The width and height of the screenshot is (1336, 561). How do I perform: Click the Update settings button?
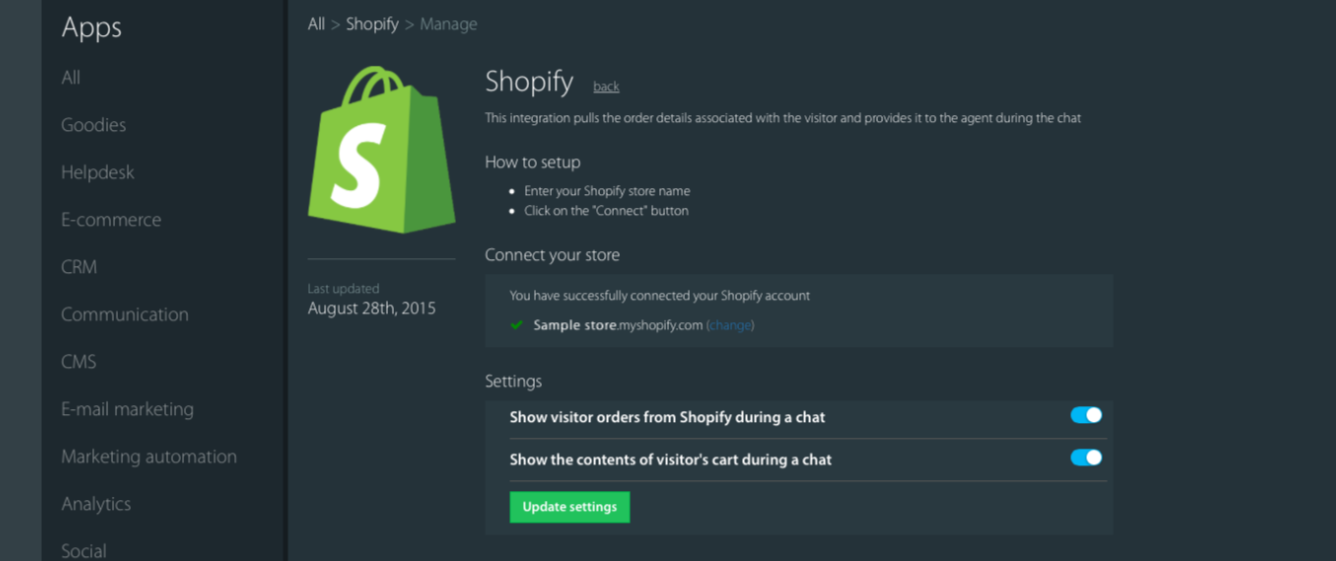click(x=570, y=507)
